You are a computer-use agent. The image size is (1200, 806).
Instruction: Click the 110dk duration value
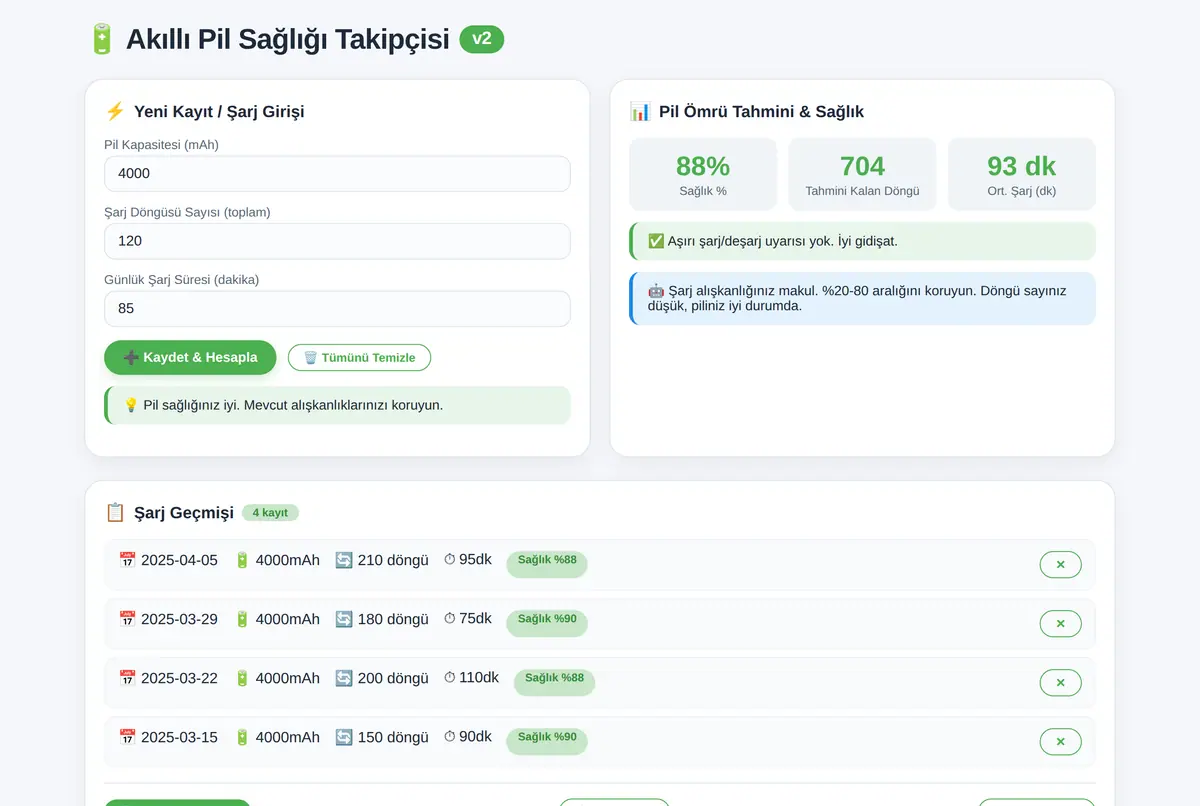tap(479, 678)
